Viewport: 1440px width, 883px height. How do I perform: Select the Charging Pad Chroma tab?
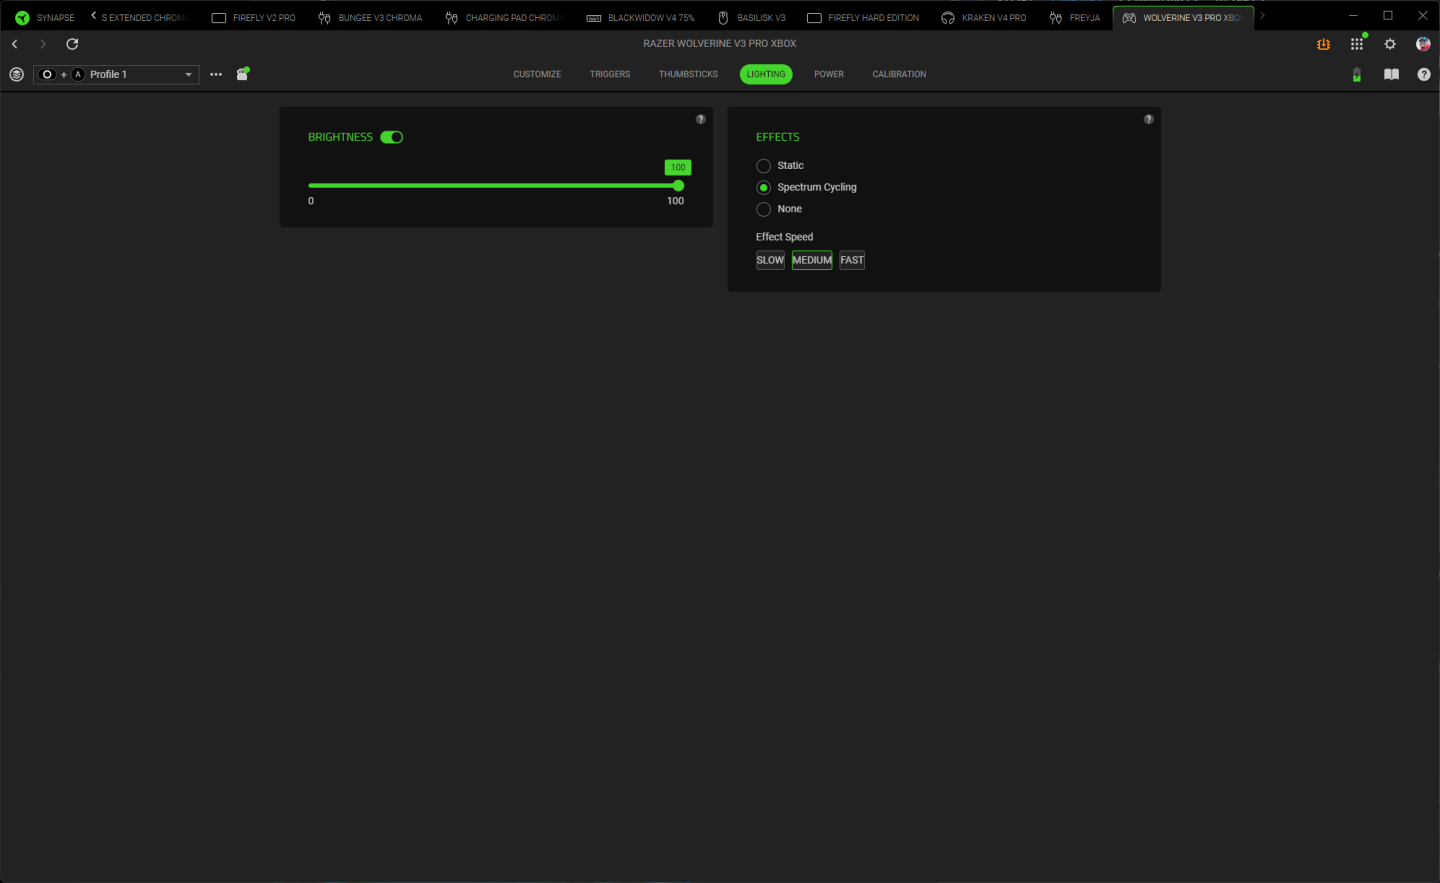(x=504, y=17)
